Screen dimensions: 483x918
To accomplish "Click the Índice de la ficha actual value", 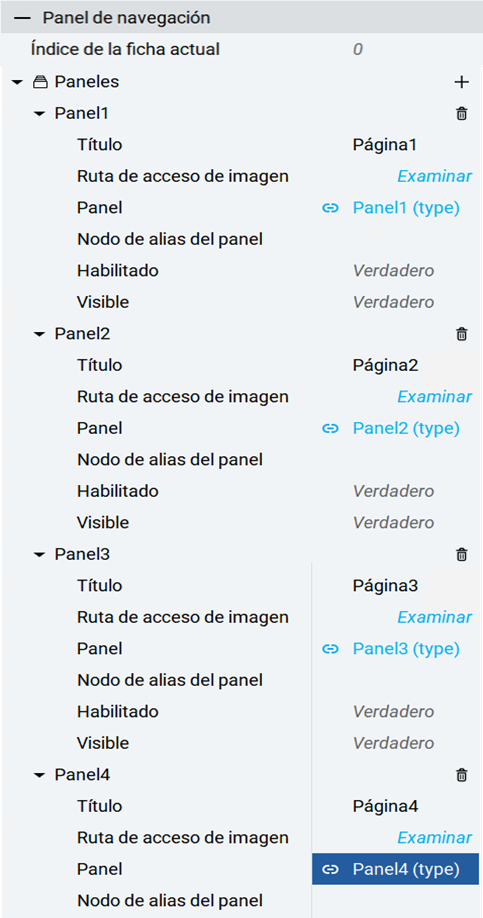I will pyautogui.click(x=358, y=50).
